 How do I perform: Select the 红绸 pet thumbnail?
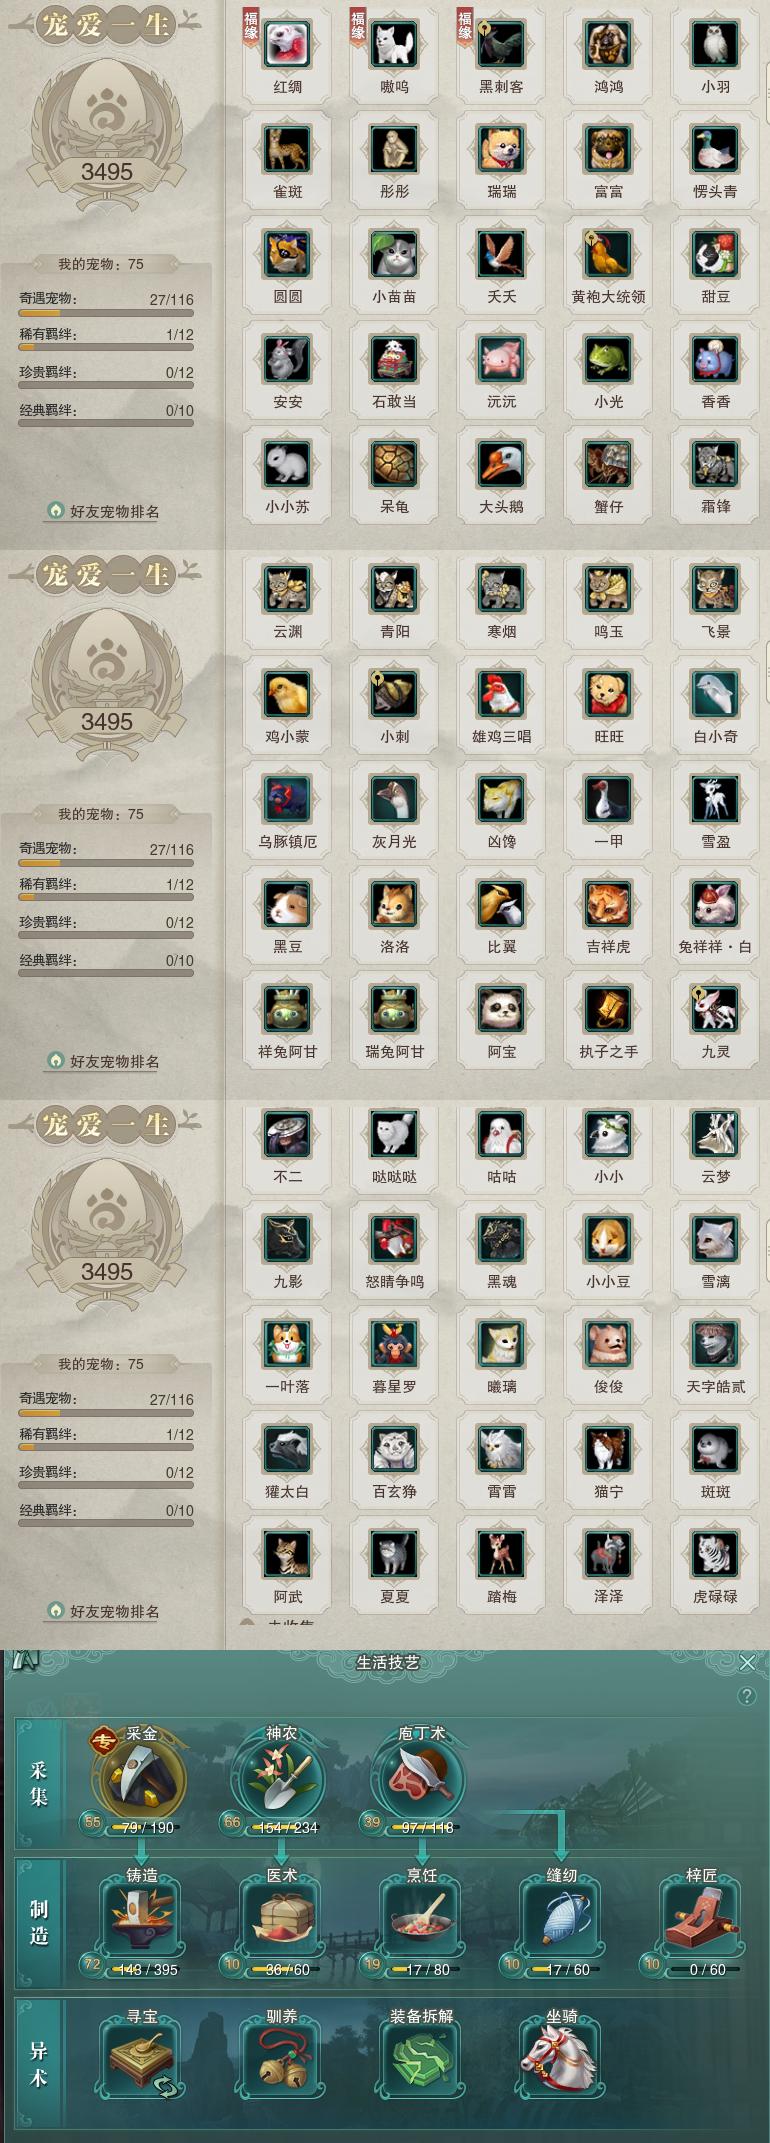287,44
